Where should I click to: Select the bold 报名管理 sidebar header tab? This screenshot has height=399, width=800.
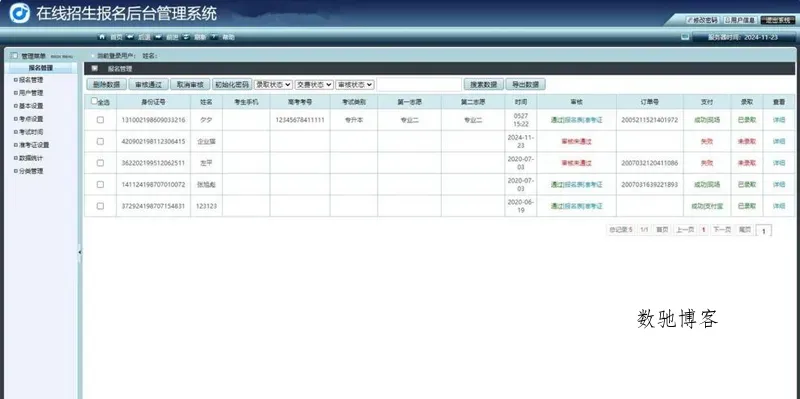41,68
